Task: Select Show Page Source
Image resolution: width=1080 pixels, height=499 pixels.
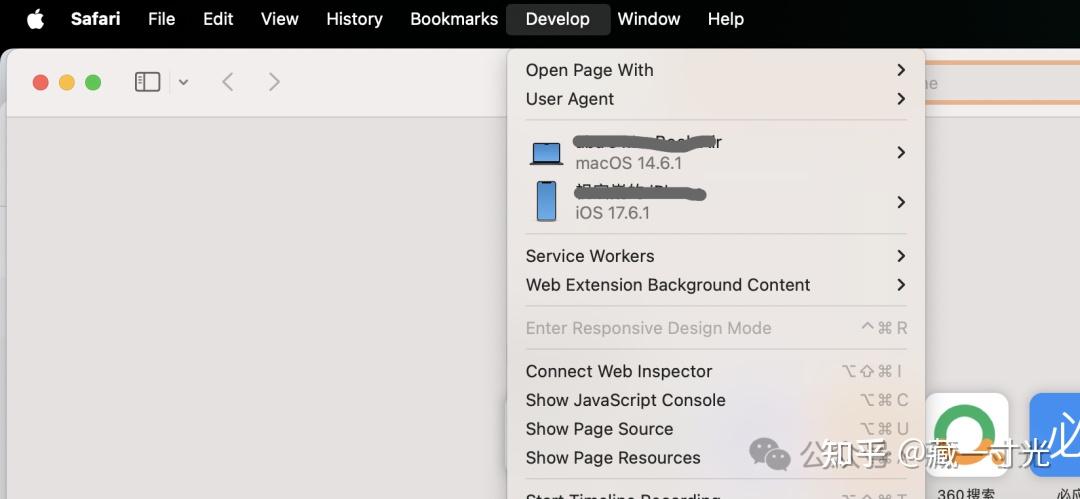Action: 600,429
